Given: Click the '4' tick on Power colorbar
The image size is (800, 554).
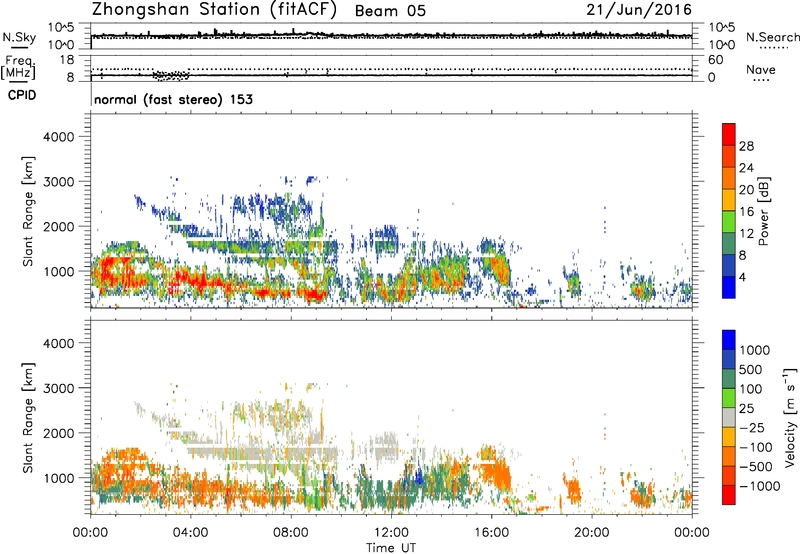Looking at the screenshot, I should 742,277.
